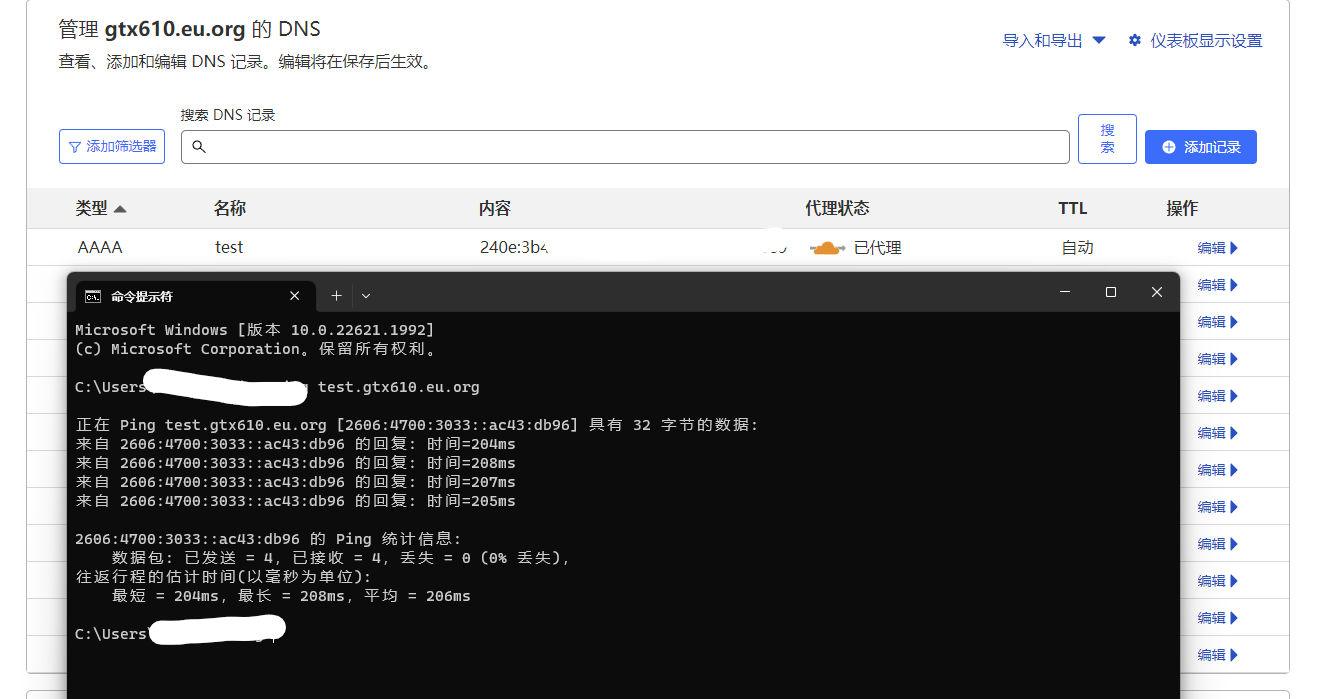Click the gear icon for 仪表板显示设置

(1135, 41)
